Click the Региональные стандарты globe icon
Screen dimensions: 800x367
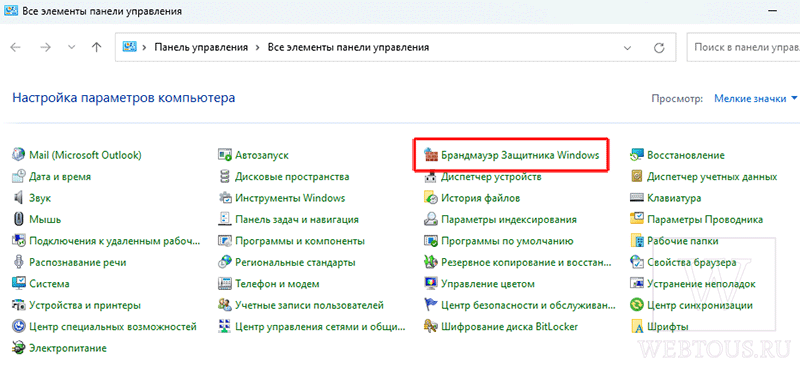point(224,262)
